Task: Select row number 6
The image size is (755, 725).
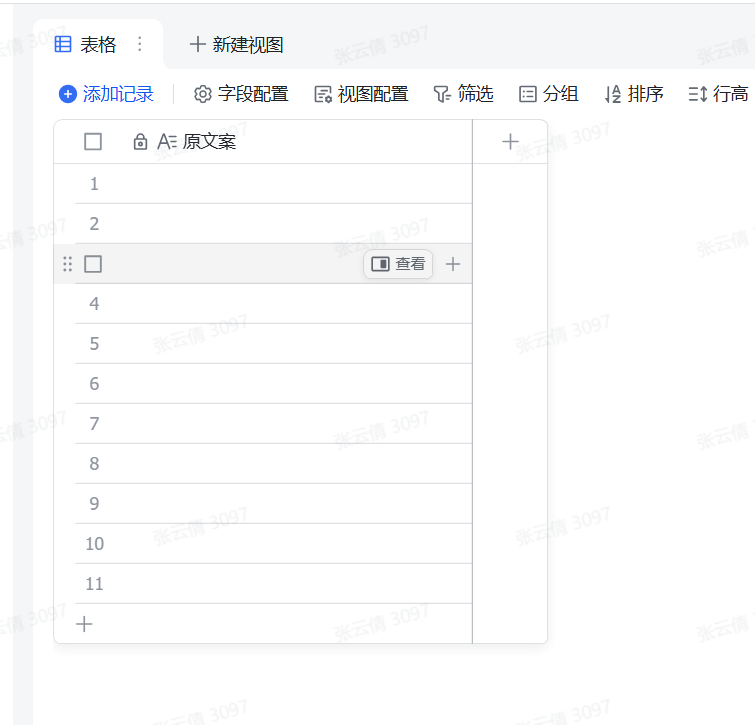Action: (94, 384)
